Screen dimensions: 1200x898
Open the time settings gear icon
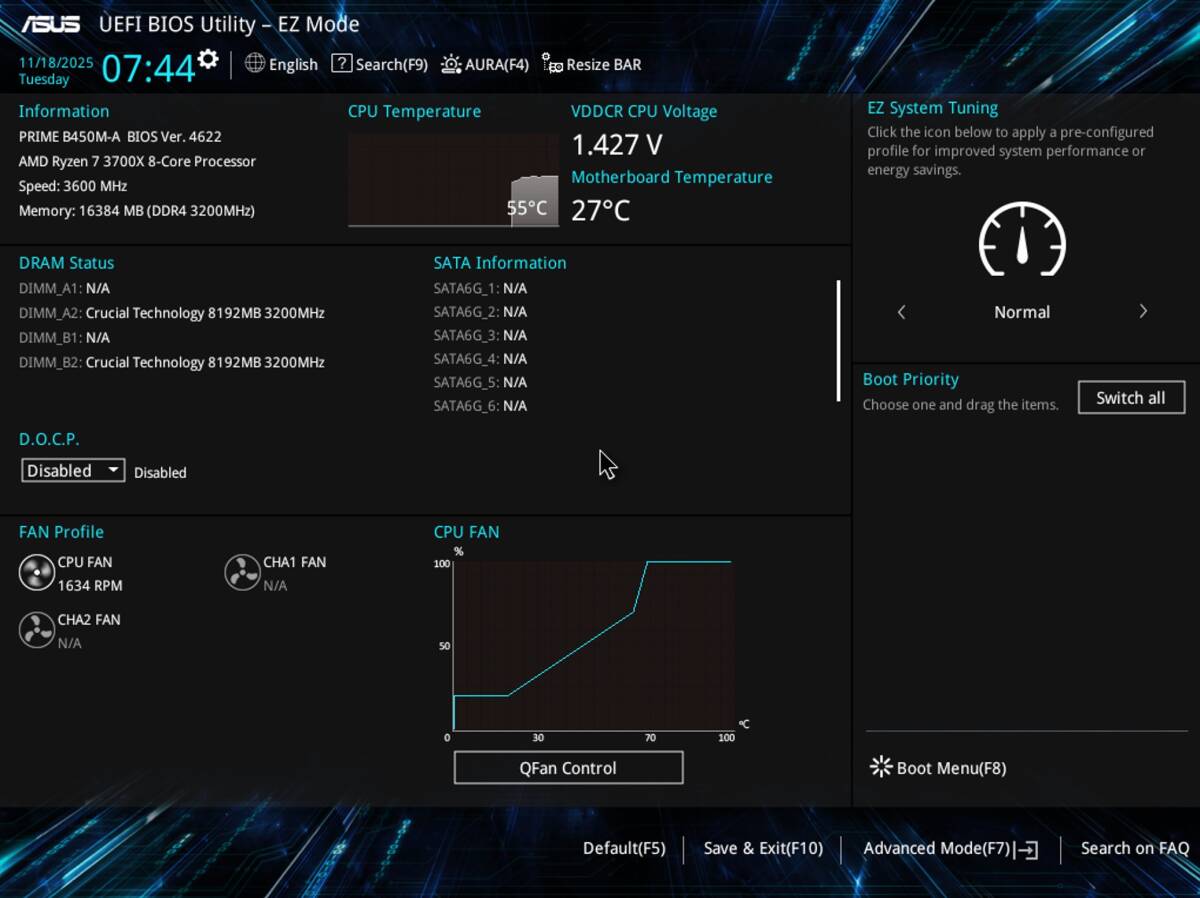207,59
